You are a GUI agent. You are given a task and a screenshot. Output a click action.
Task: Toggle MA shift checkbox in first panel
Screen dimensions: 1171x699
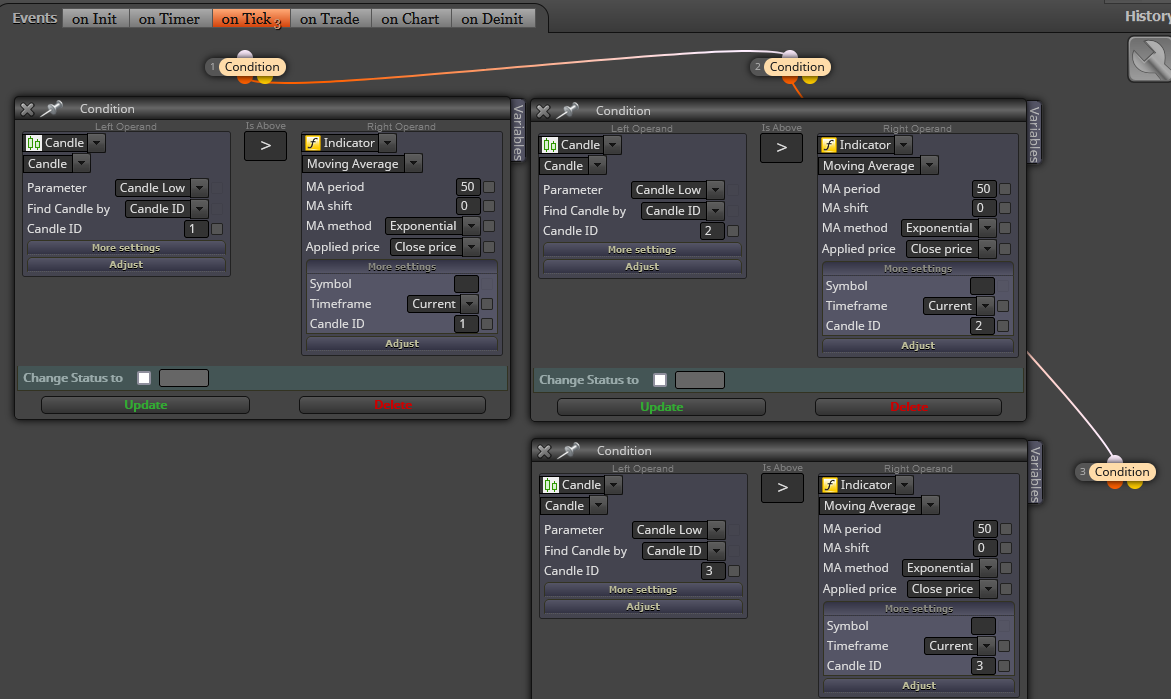[x=489, y=205]
